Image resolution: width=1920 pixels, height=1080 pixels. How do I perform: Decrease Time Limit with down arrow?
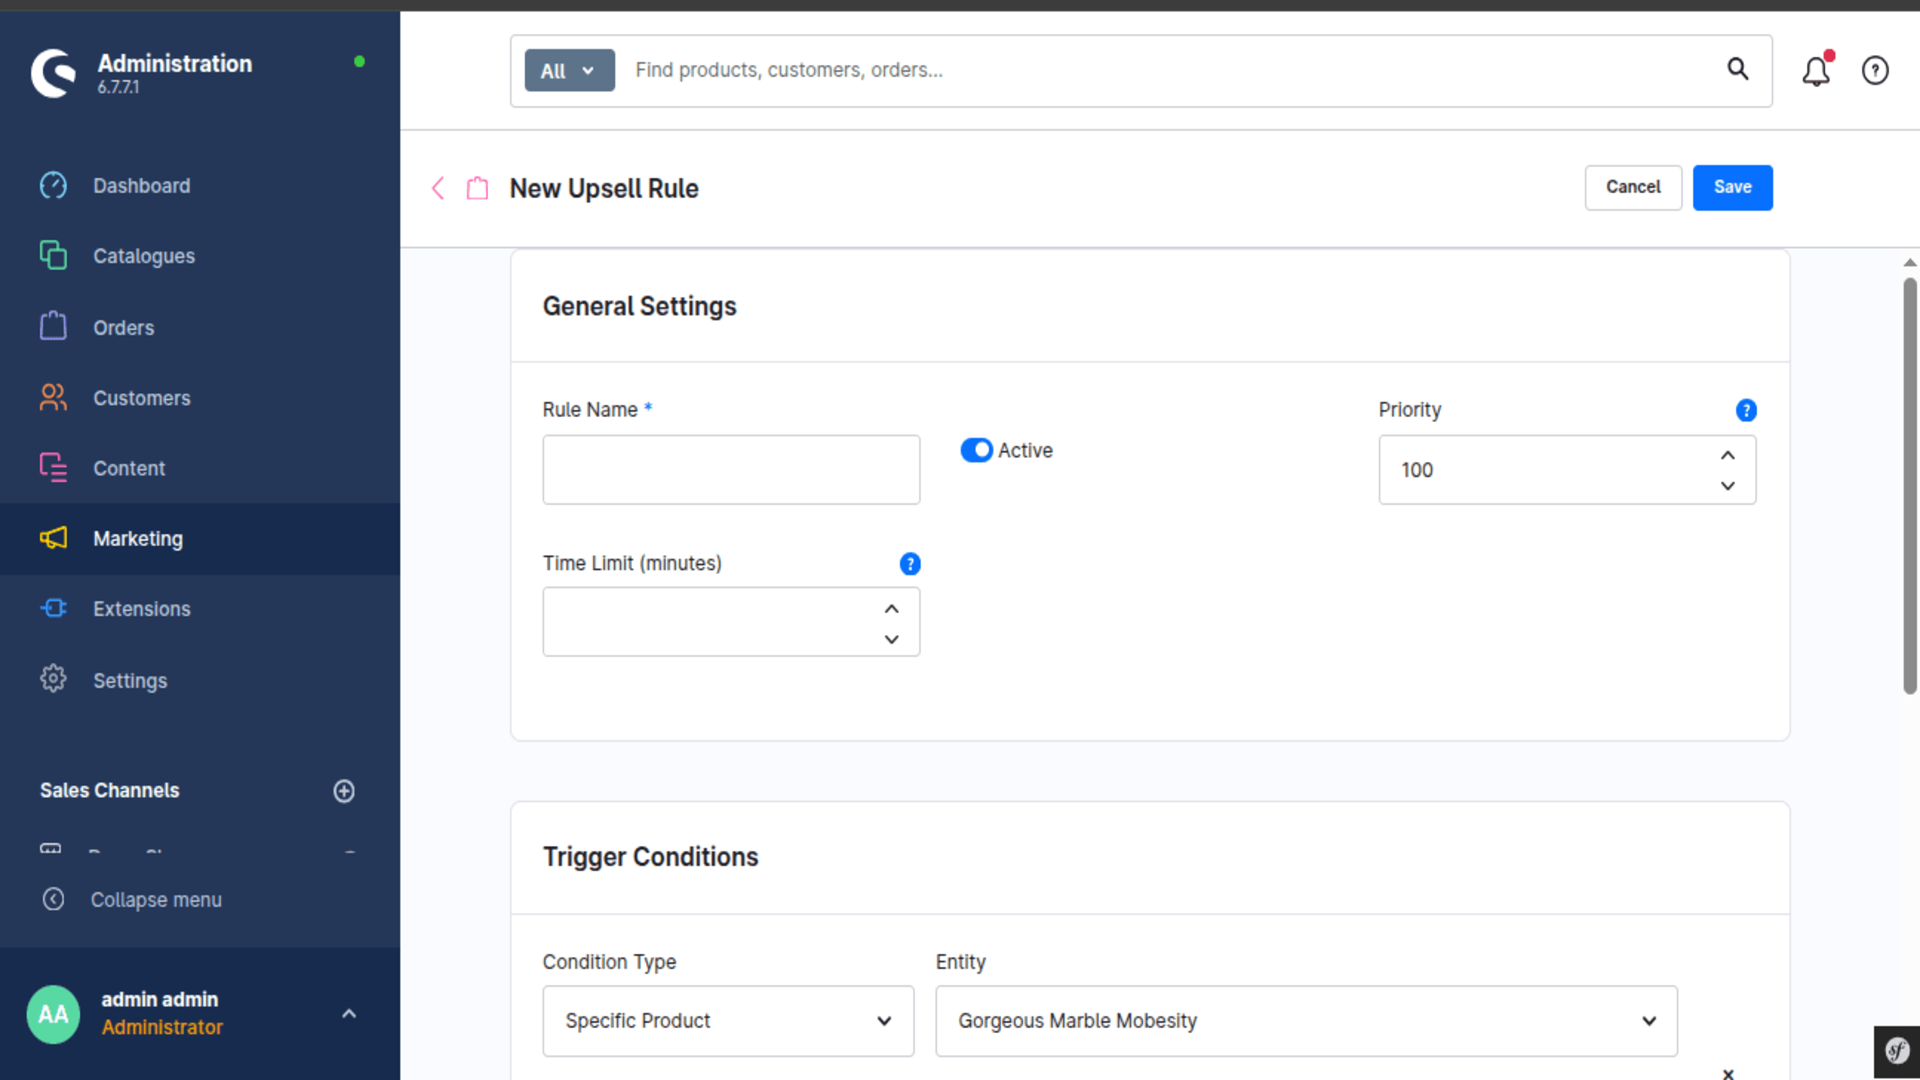click(x=891, y=639)
